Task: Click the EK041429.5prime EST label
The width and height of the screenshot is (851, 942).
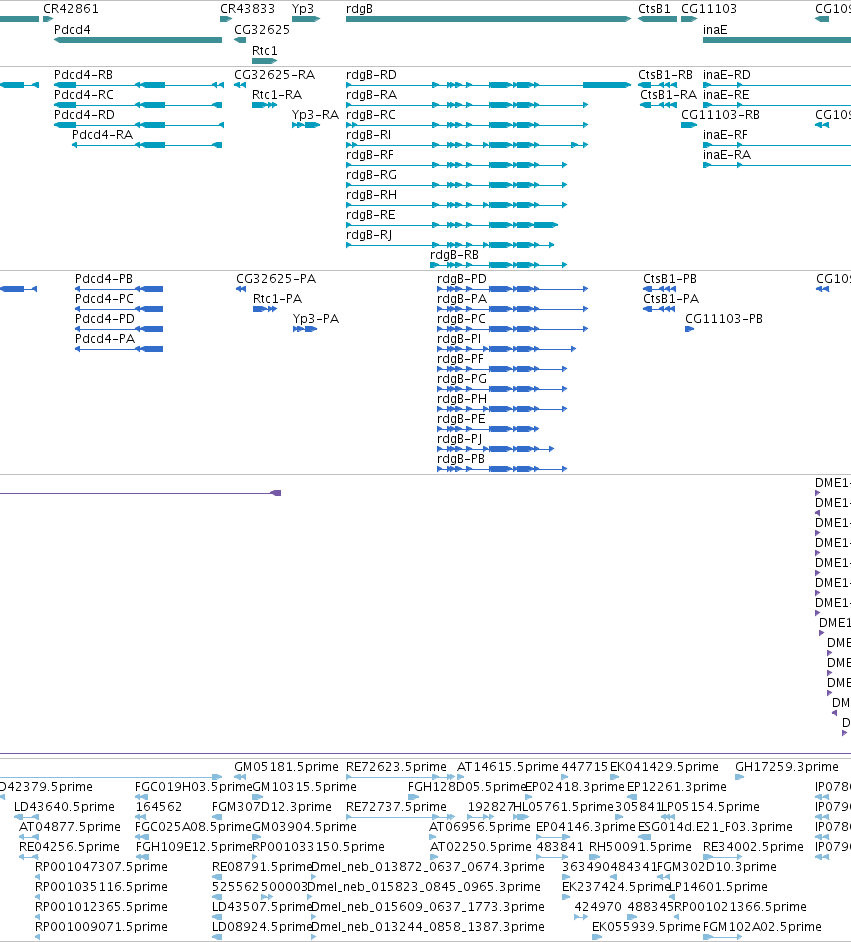Action: coord(664,767)
